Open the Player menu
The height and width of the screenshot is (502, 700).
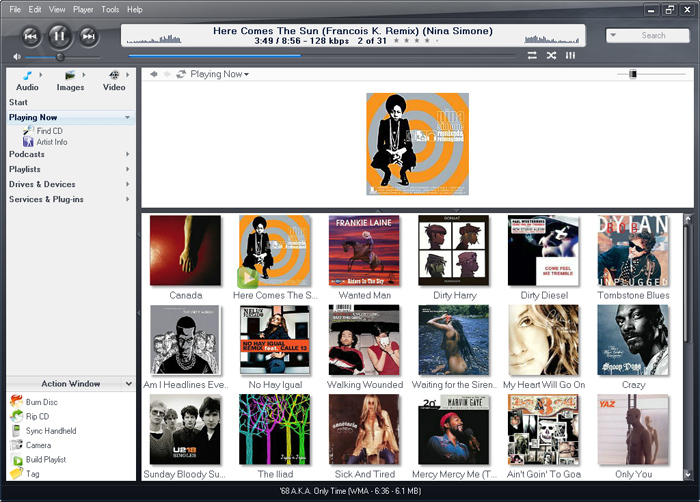point(83,9)
